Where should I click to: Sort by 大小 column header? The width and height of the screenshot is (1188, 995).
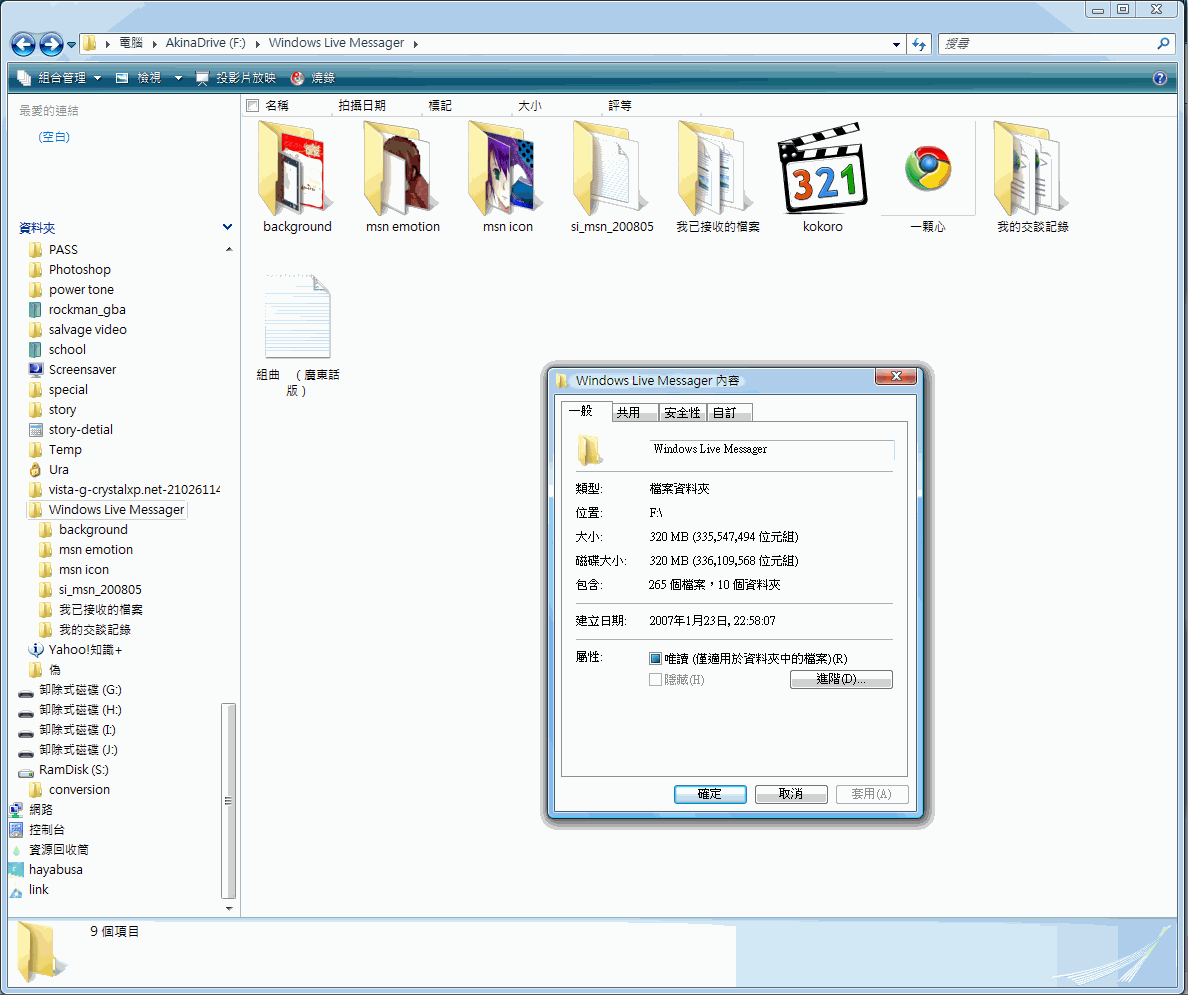tap(530, 105)
